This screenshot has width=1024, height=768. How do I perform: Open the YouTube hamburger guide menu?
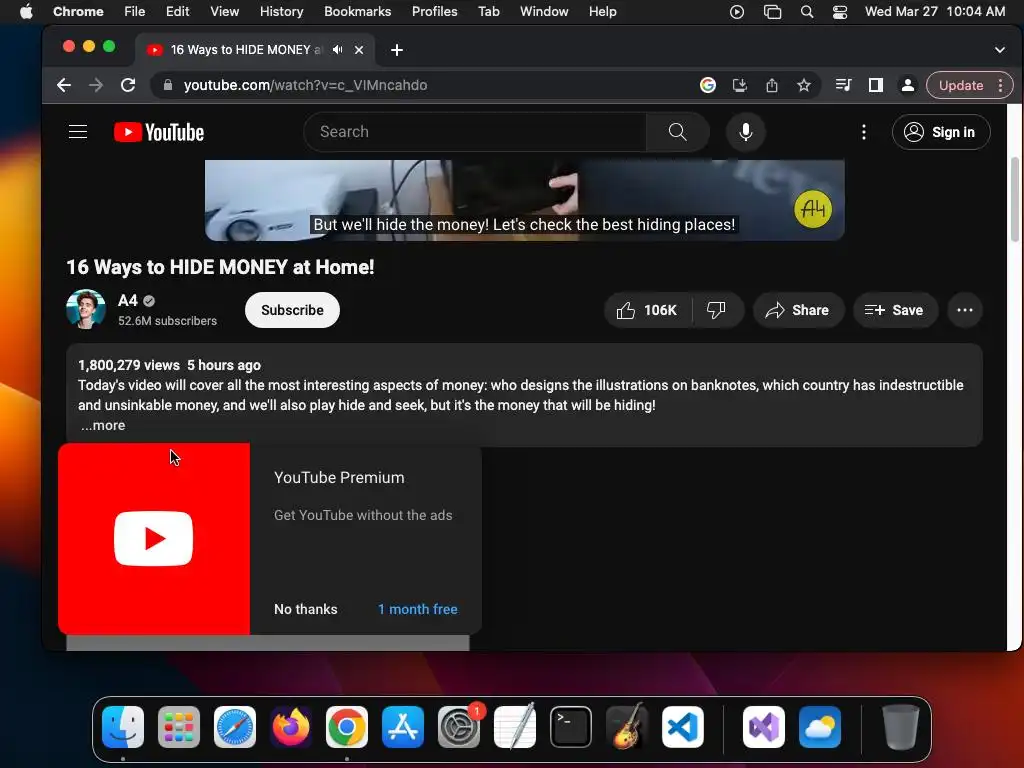(x=78, y=132)
